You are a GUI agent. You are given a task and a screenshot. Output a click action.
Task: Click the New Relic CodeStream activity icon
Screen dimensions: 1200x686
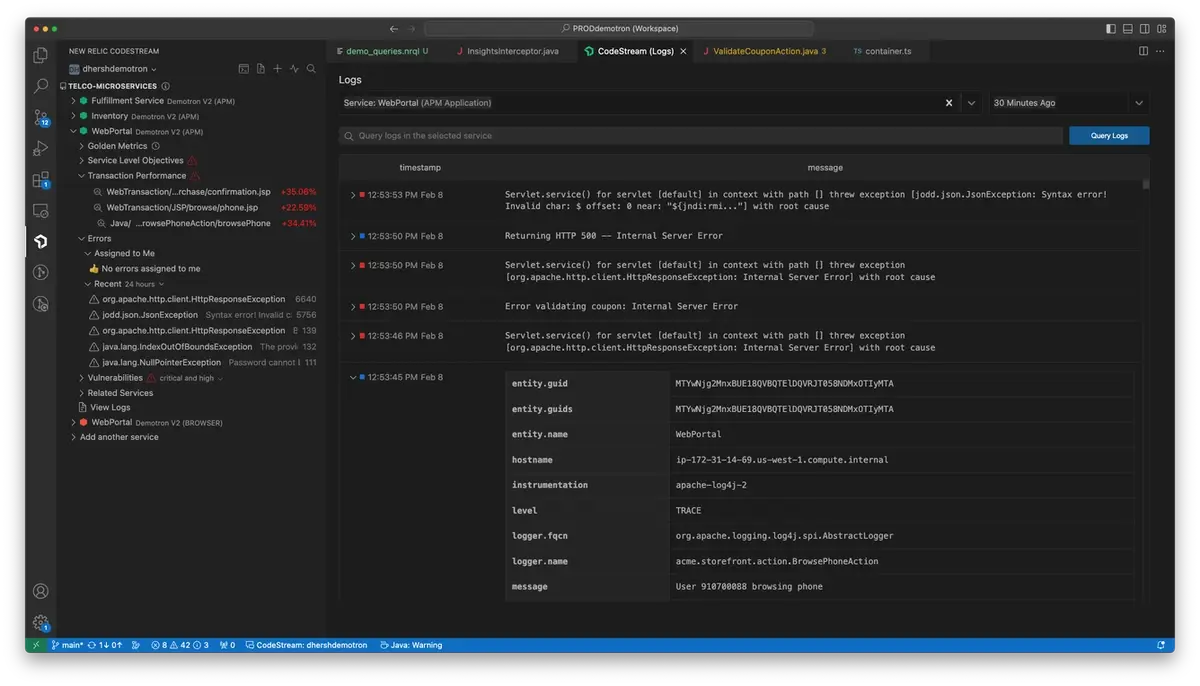click(x=41, y=241)
